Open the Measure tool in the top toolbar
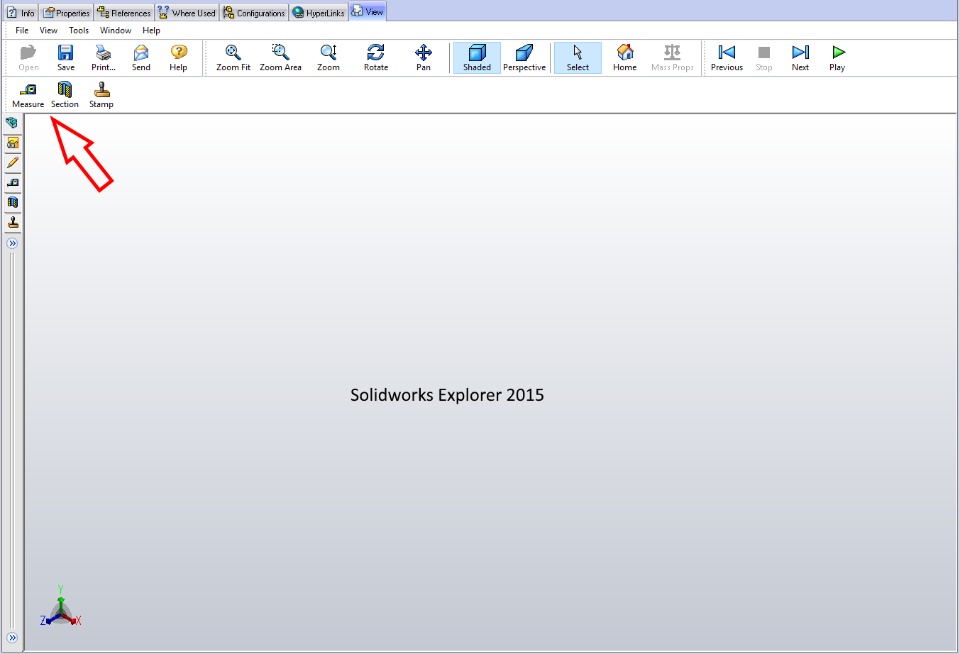Image resolution: width=960 pixels, height=654 pixels. click(x=28, y=95)
